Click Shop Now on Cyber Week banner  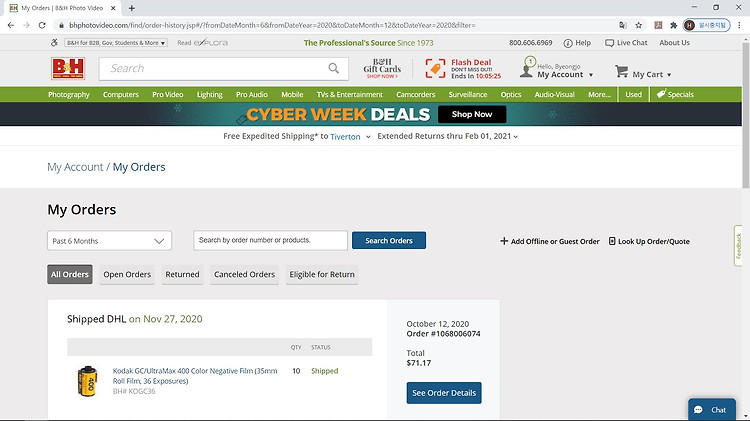472,114
